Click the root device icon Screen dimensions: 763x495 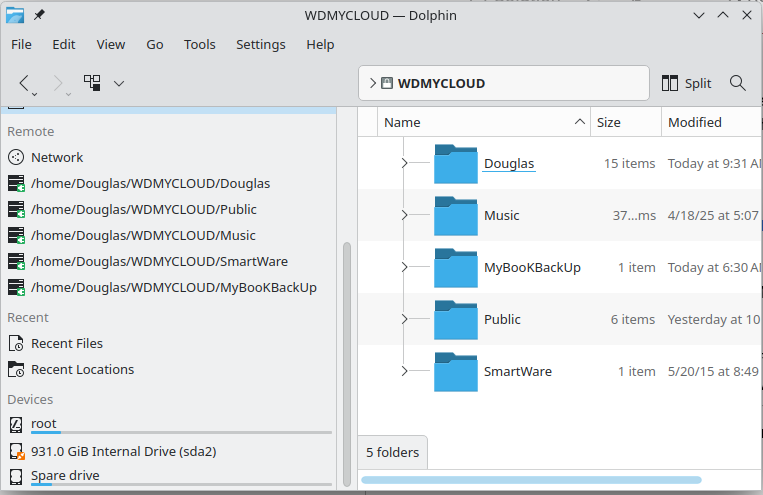click(x=16, y=425)
